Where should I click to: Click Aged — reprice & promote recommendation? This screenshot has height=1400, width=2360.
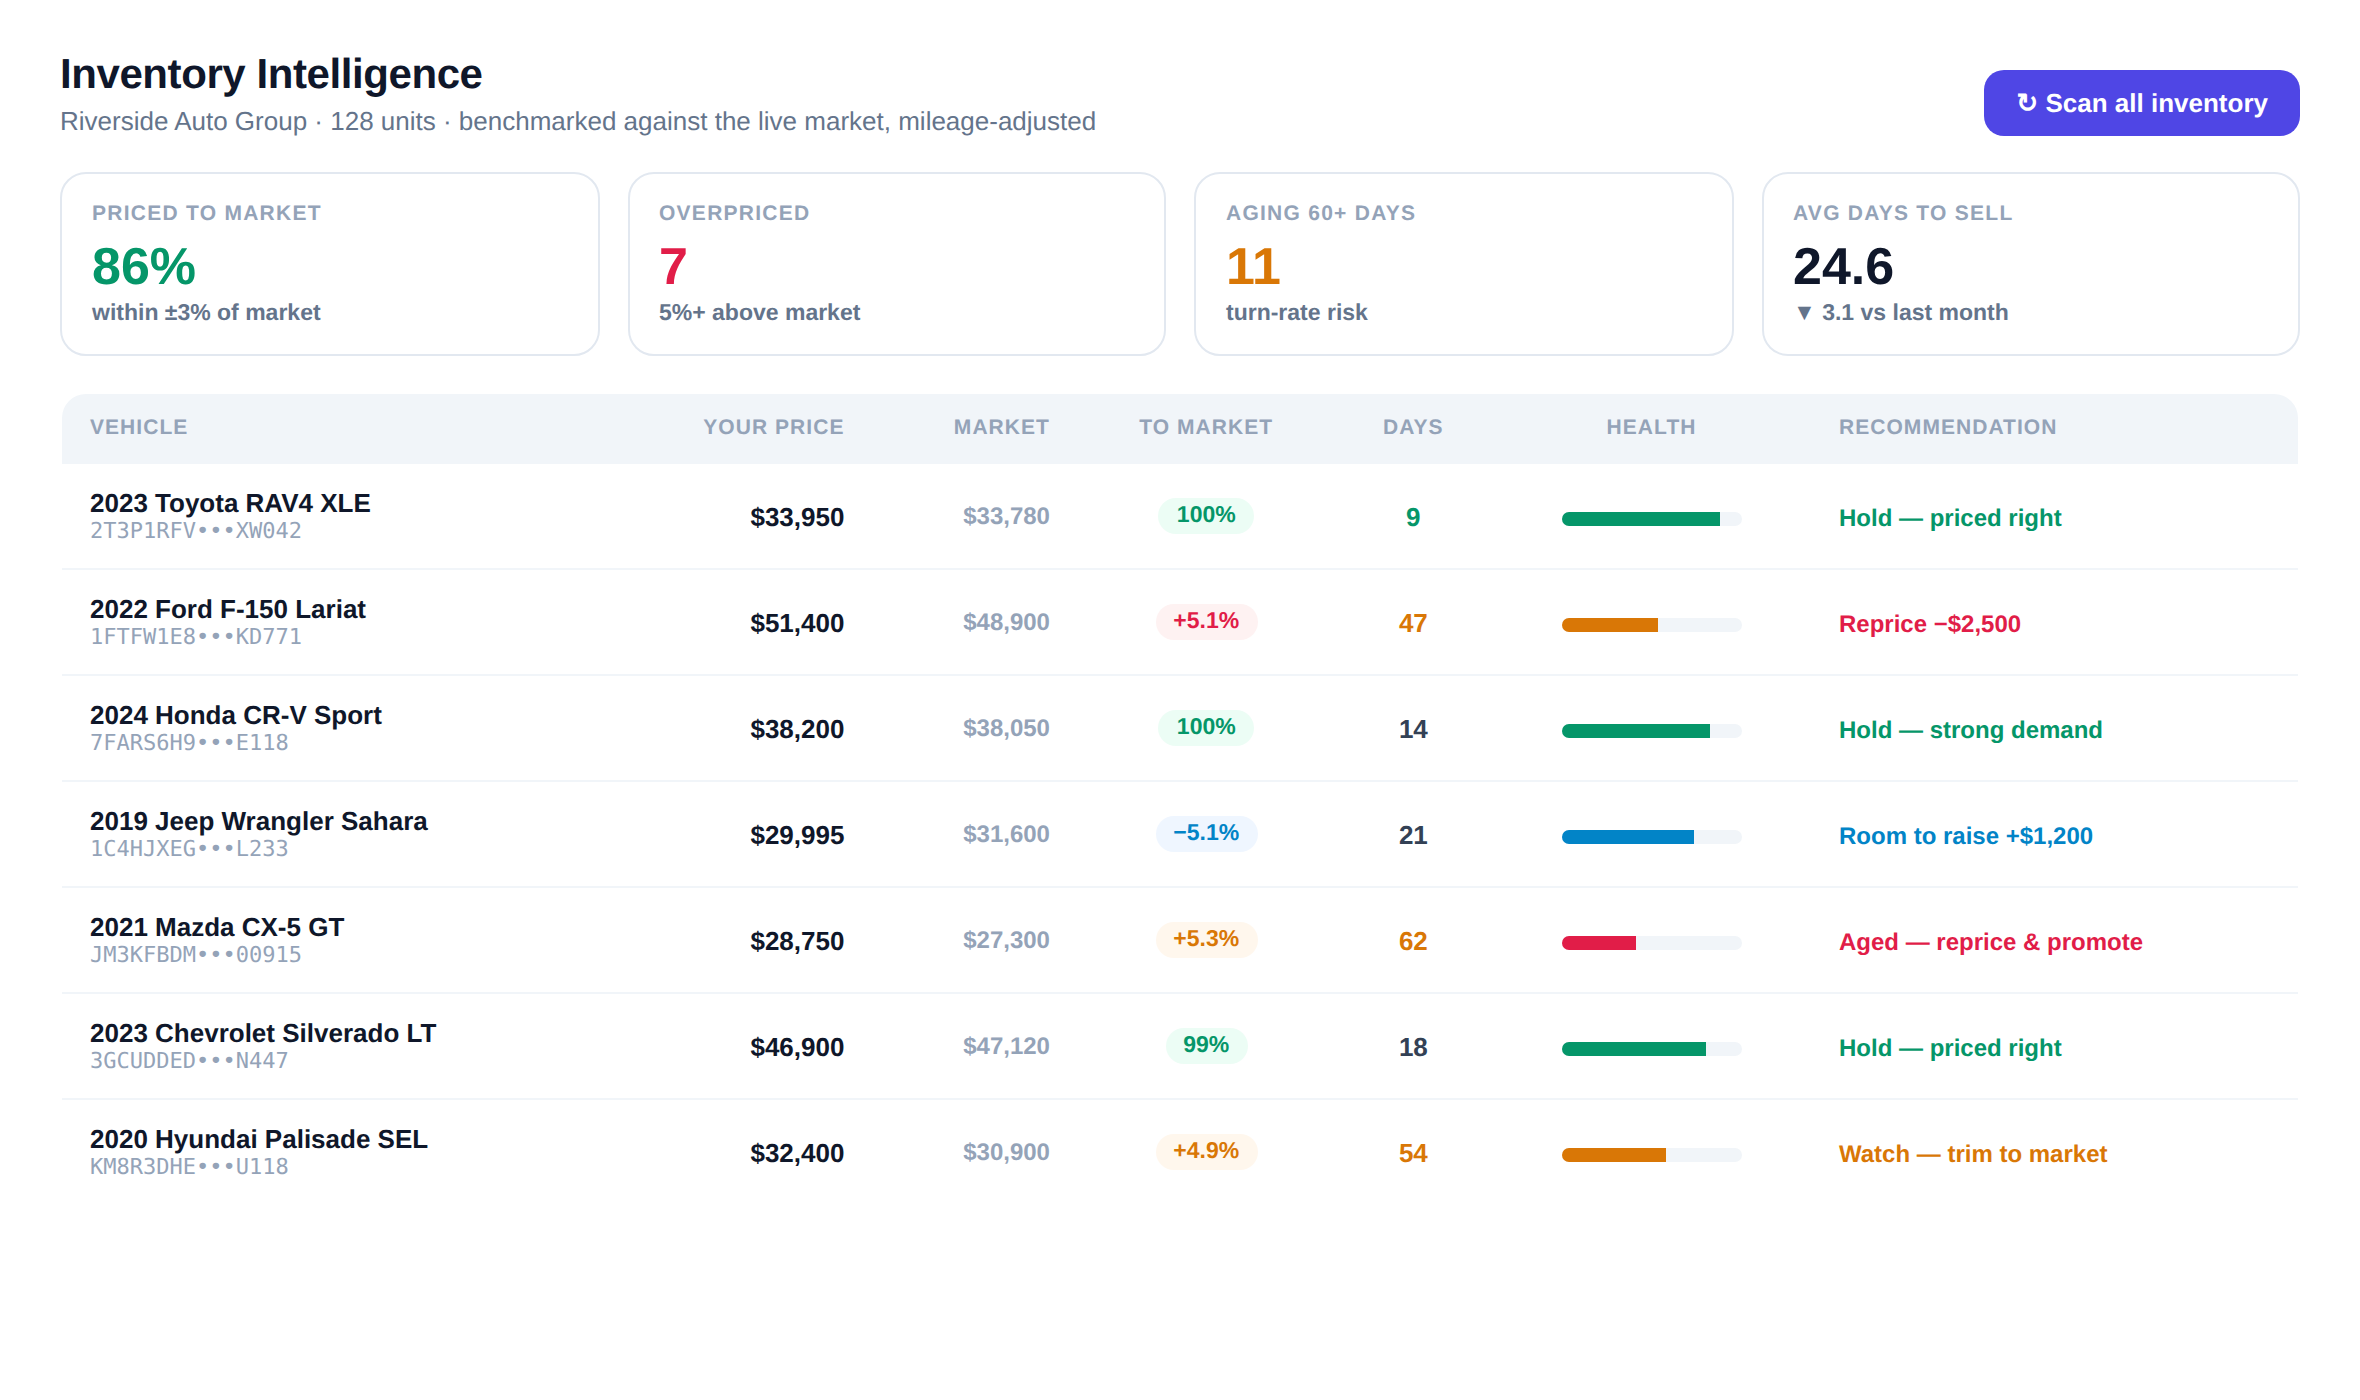(x=1990, y=942)
